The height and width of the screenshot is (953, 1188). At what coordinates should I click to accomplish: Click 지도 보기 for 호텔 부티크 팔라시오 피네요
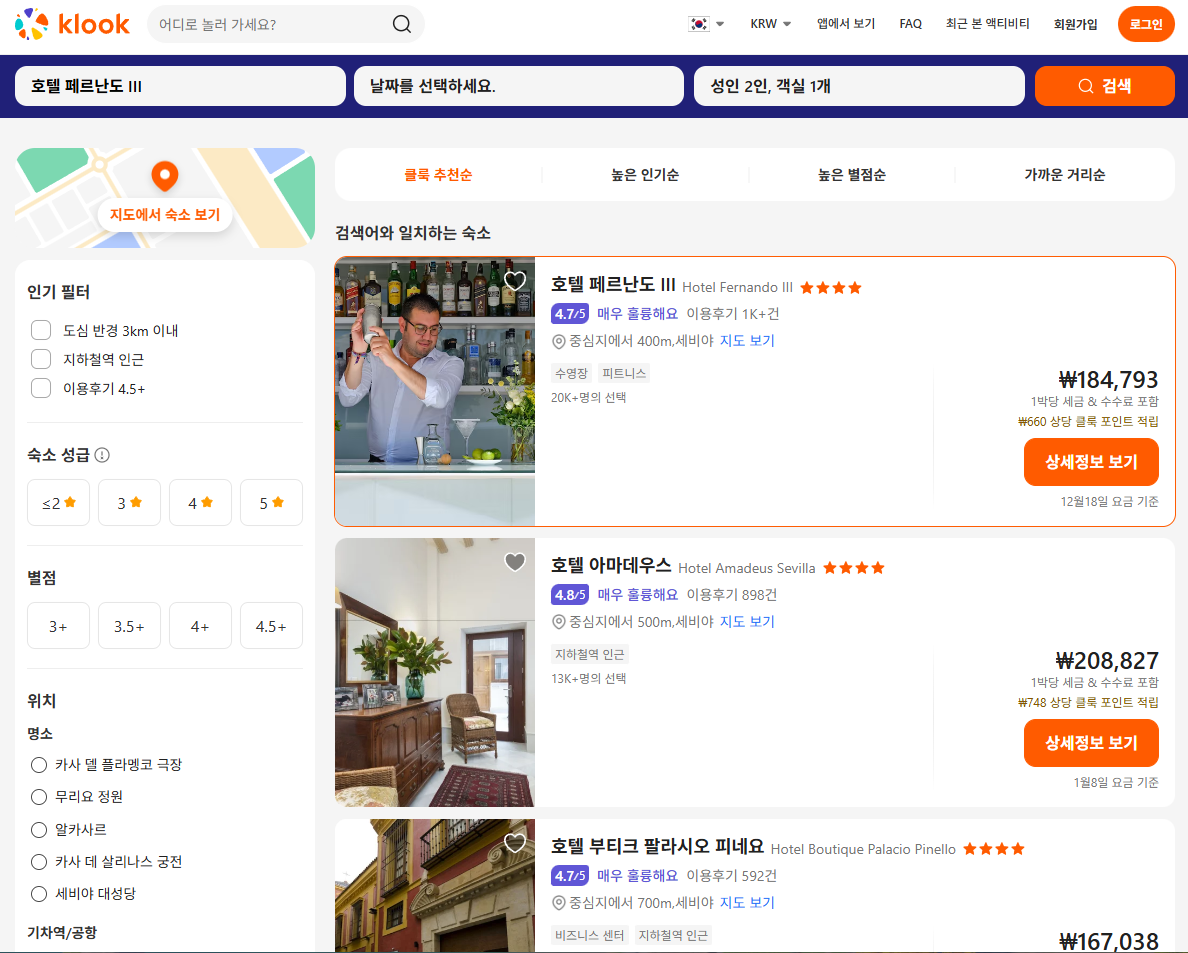[747, 903]
